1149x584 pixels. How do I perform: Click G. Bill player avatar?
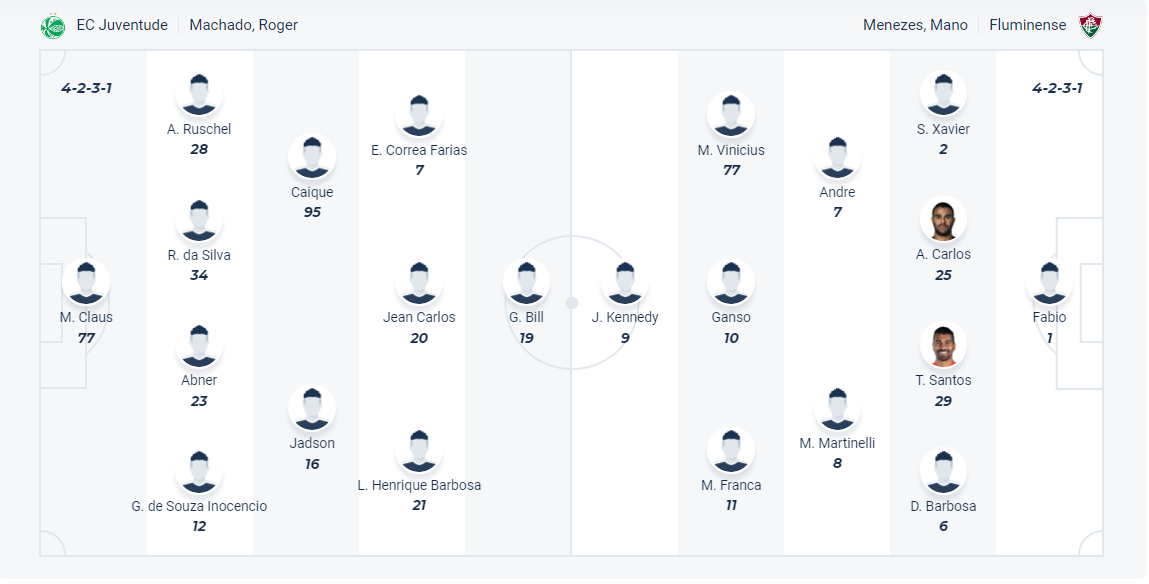pyautogui.click(x=526, y=283)
